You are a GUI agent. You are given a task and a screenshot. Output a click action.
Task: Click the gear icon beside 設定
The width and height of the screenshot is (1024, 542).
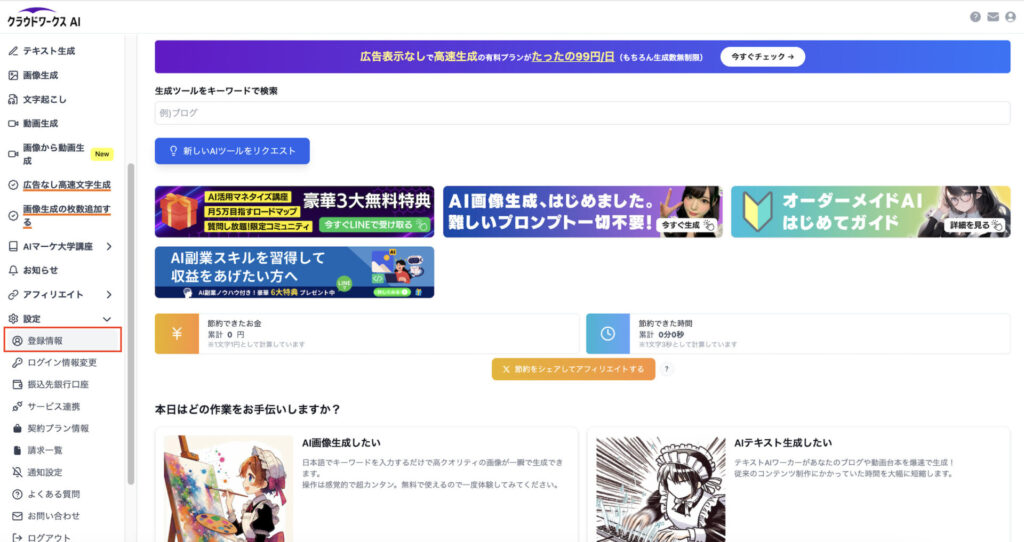(13, 319)
